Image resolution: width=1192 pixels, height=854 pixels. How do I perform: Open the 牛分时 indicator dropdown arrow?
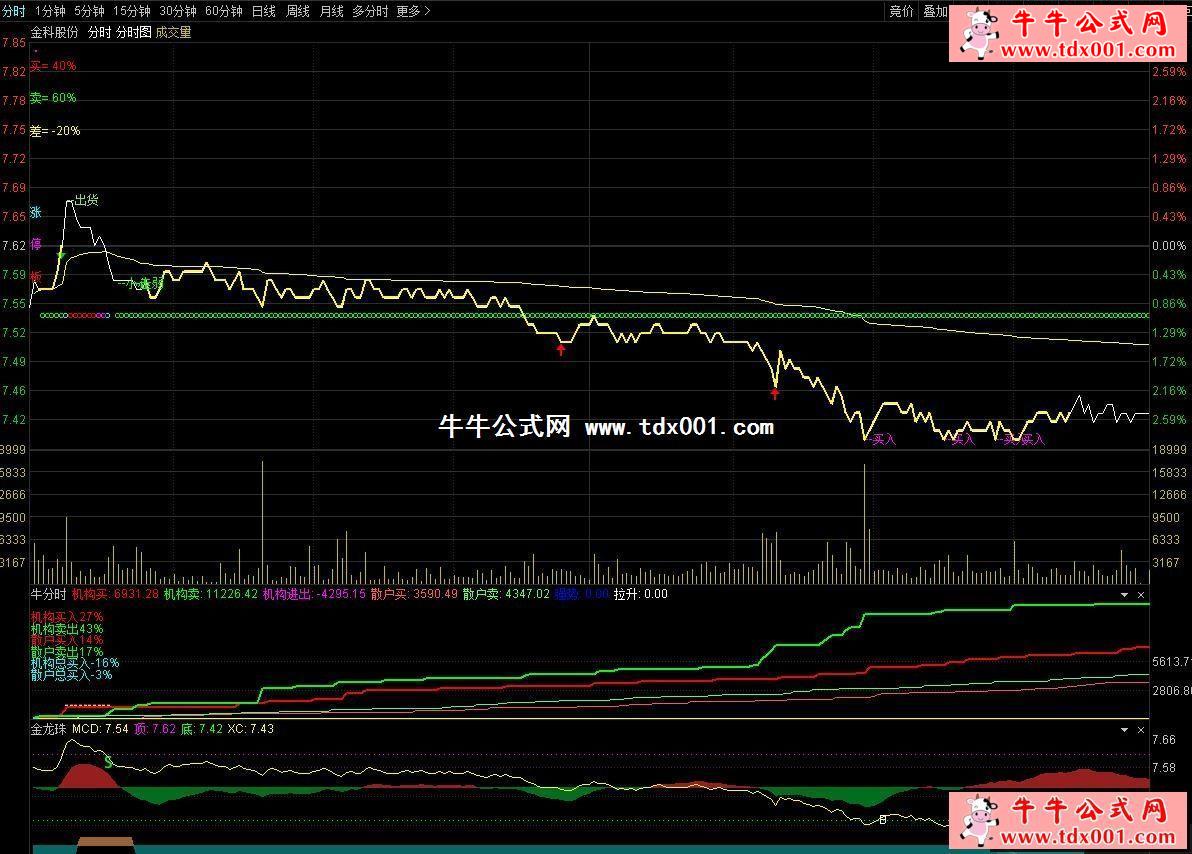click(1124, 595)
